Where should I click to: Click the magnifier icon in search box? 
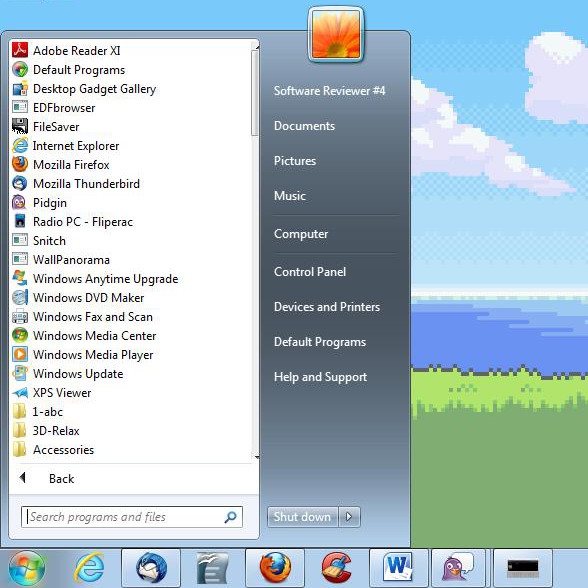point(230,517)
